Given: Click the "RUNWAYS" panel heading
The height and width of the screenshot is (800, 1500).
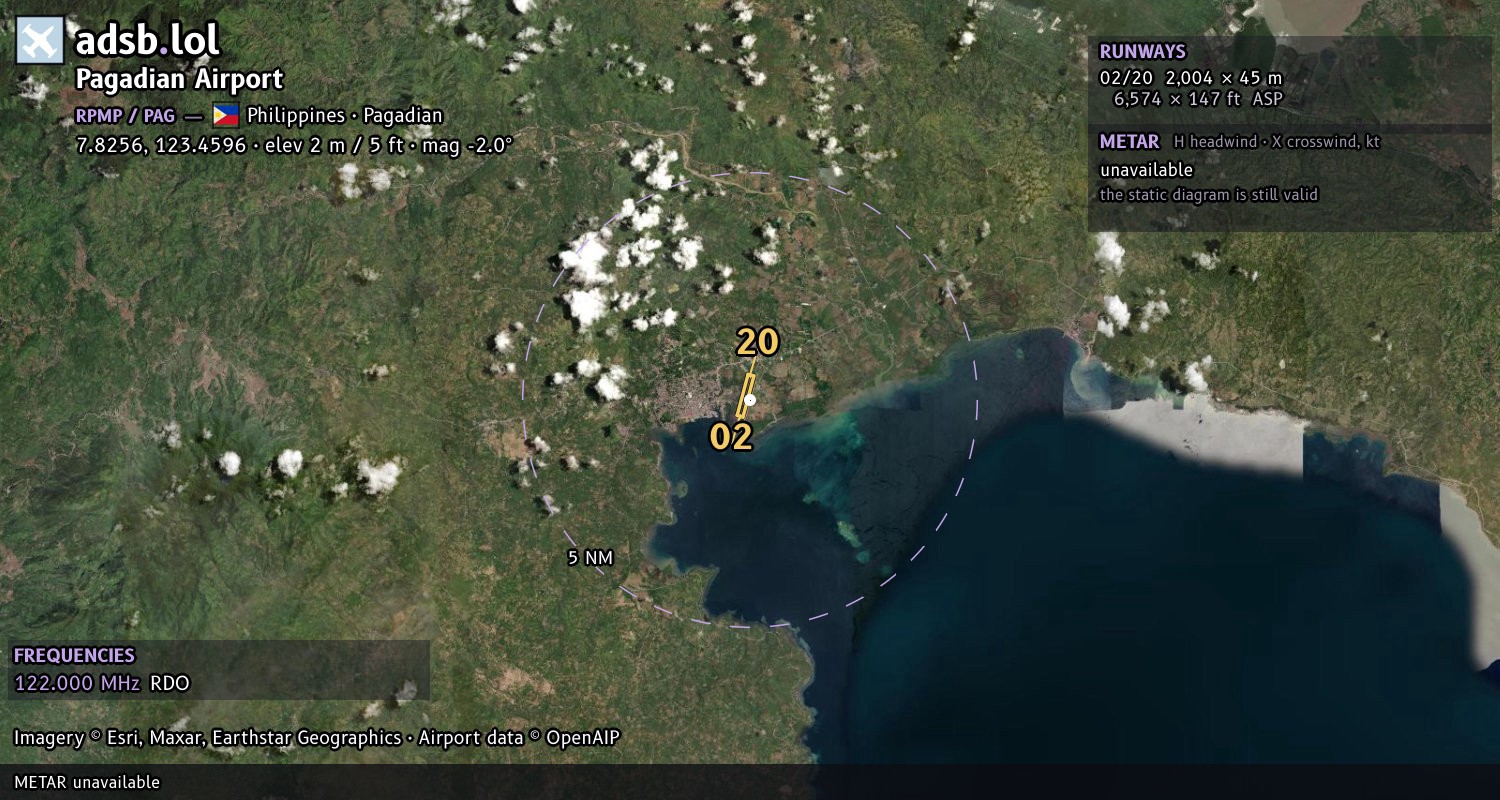Looking at the screenshot, I should point(1142,51).
